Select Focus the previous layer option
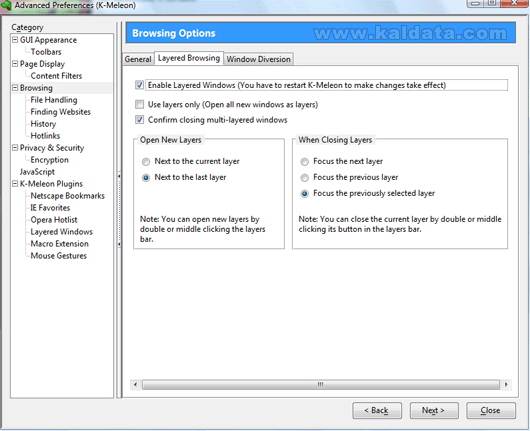Image resolution: width=530 pixels, height=431 pixels. (305, 177)
